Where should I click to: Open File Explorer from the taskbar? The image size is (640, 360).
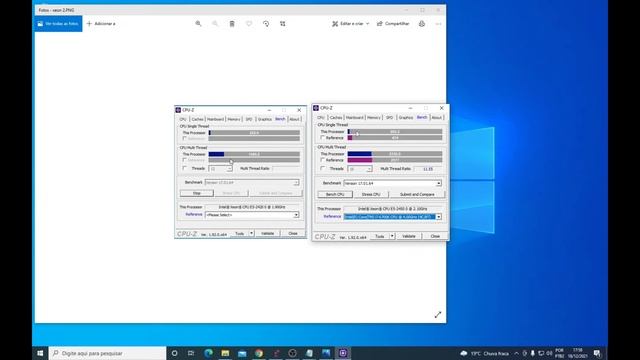click(x=225, y=353)
